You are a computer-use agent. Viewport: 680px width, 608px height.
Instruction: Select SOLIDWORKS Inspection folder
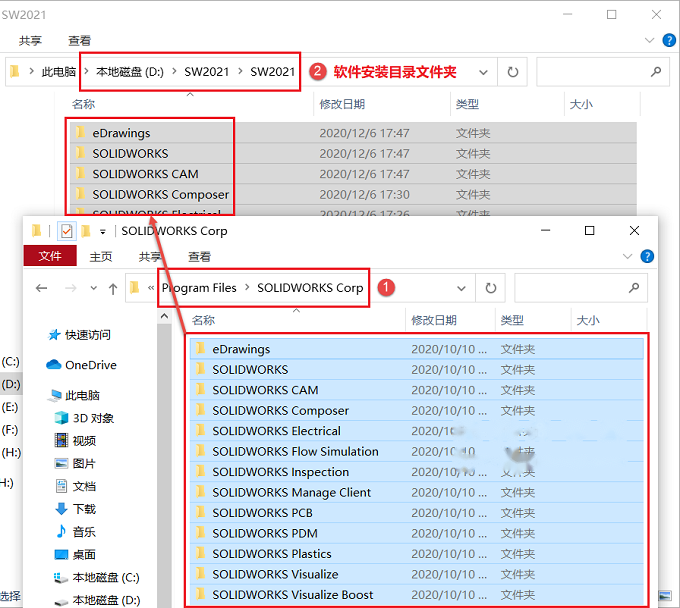416,472
